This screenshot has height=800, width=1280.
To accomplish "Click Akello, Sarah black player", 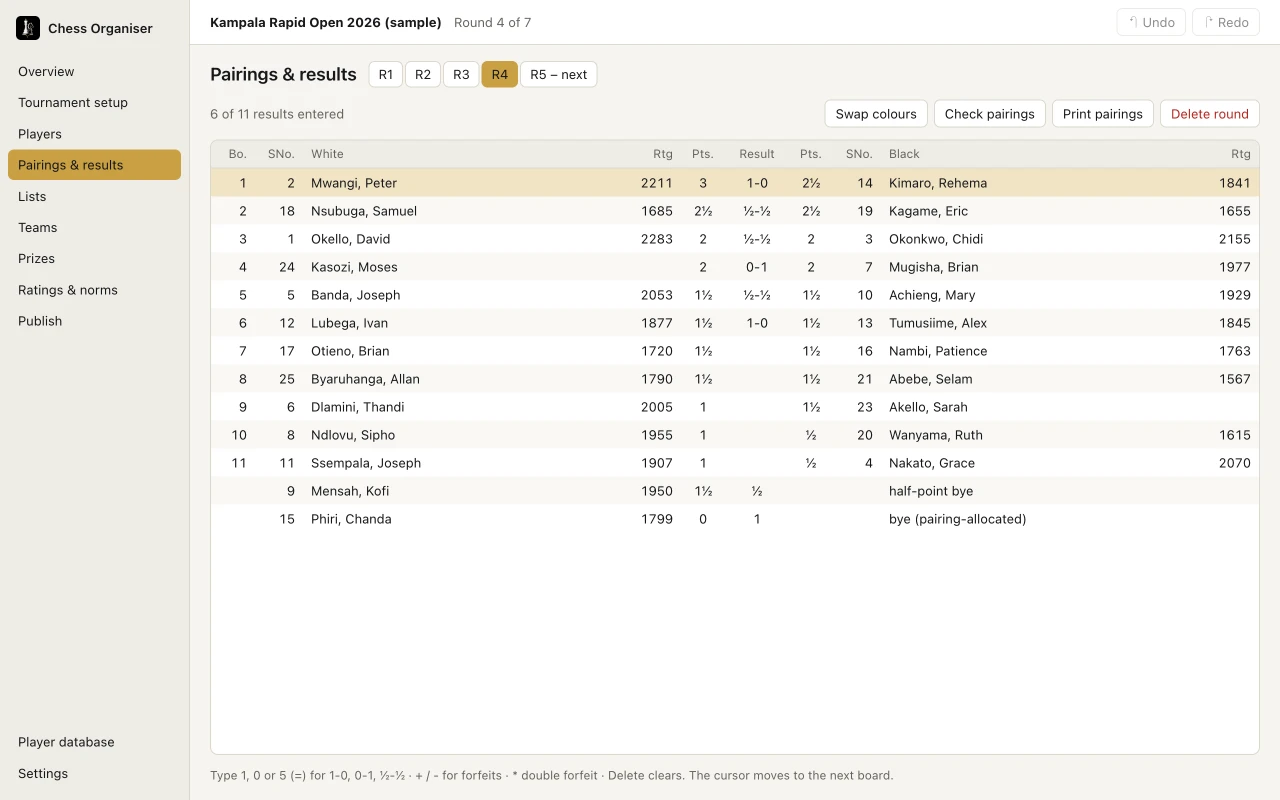I will 928,407.
